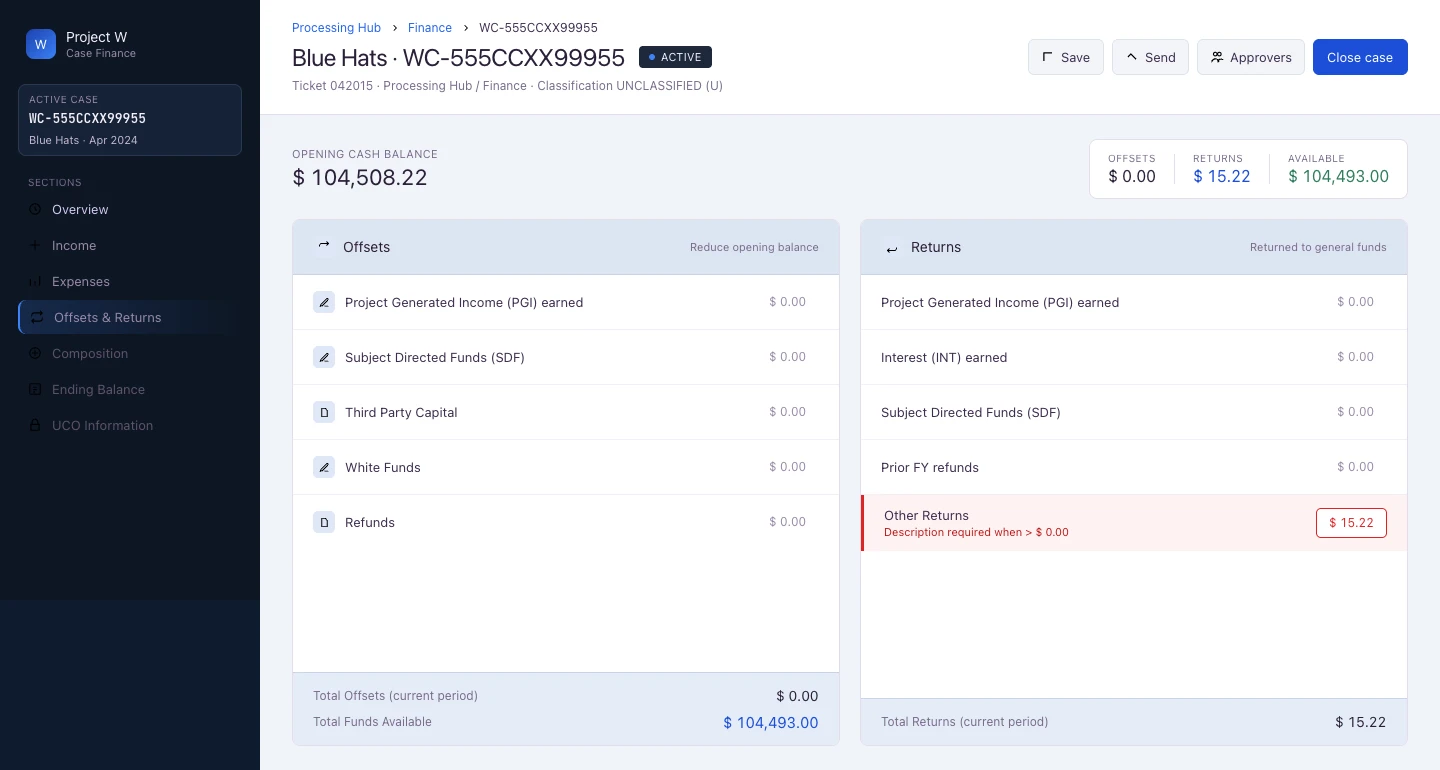Viewport: 1440px width, 770px height.
Task: Click the Close case button
Action: click(1360, 57)
